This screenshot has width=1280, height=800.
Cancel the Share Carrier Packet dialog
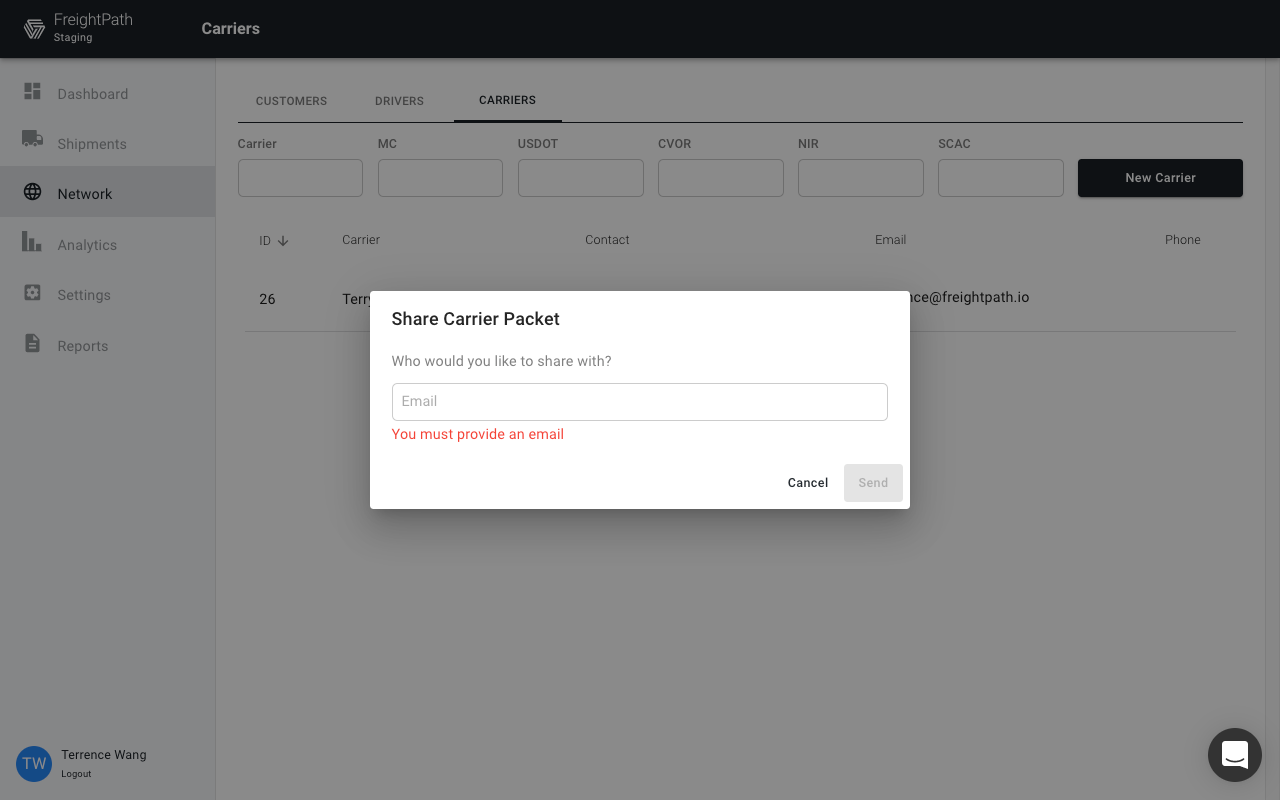point(807,483)
